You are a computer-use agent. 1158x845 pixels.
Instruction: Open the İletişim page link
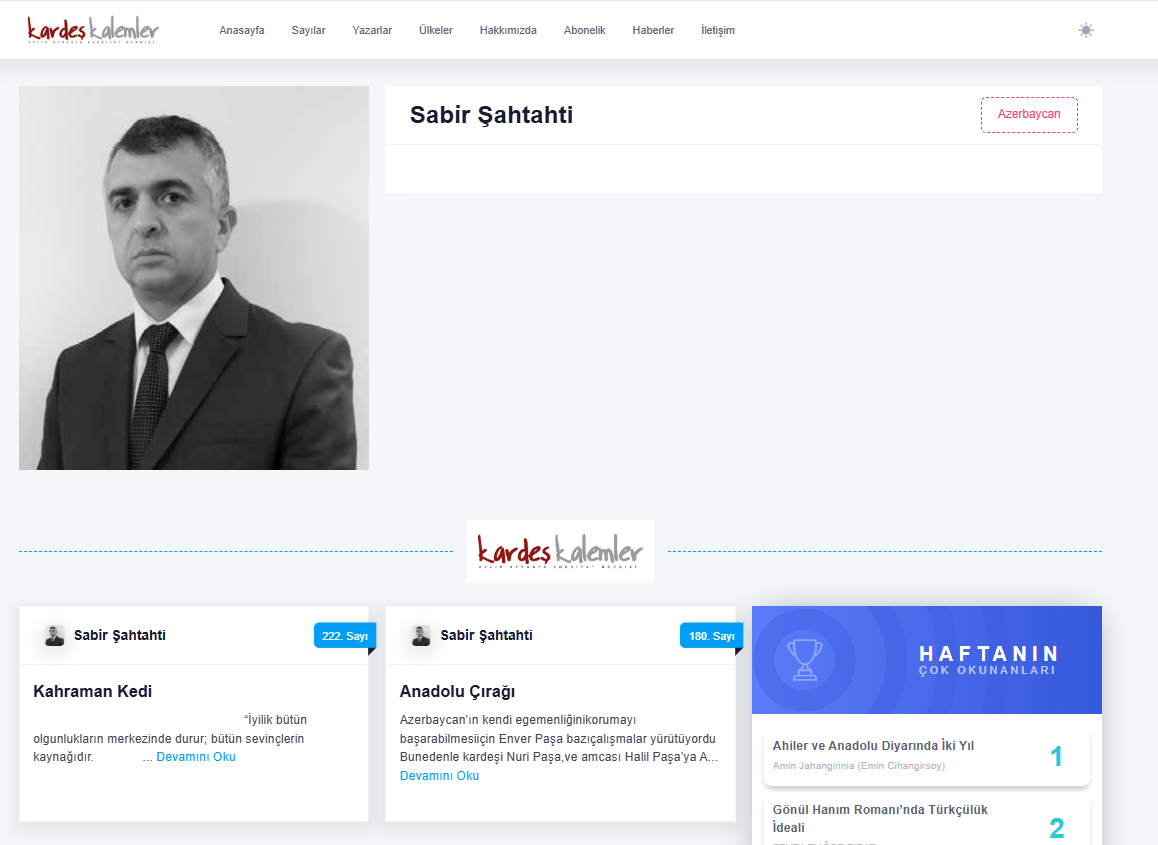point(718,30)
